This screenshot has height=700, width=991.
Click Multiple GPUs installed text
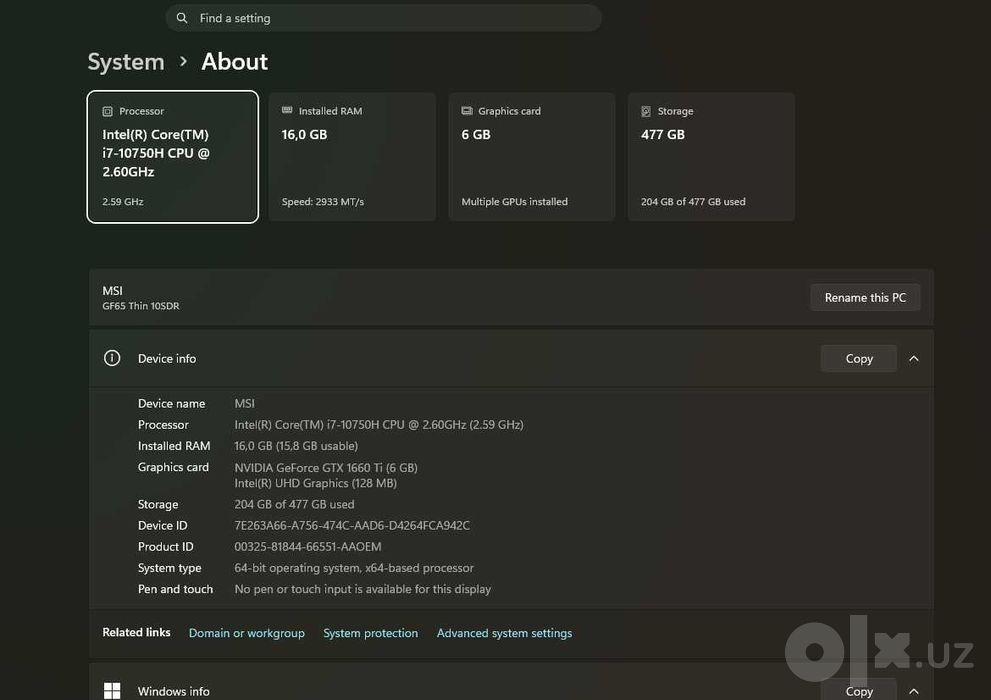click(x=514, y=202)
